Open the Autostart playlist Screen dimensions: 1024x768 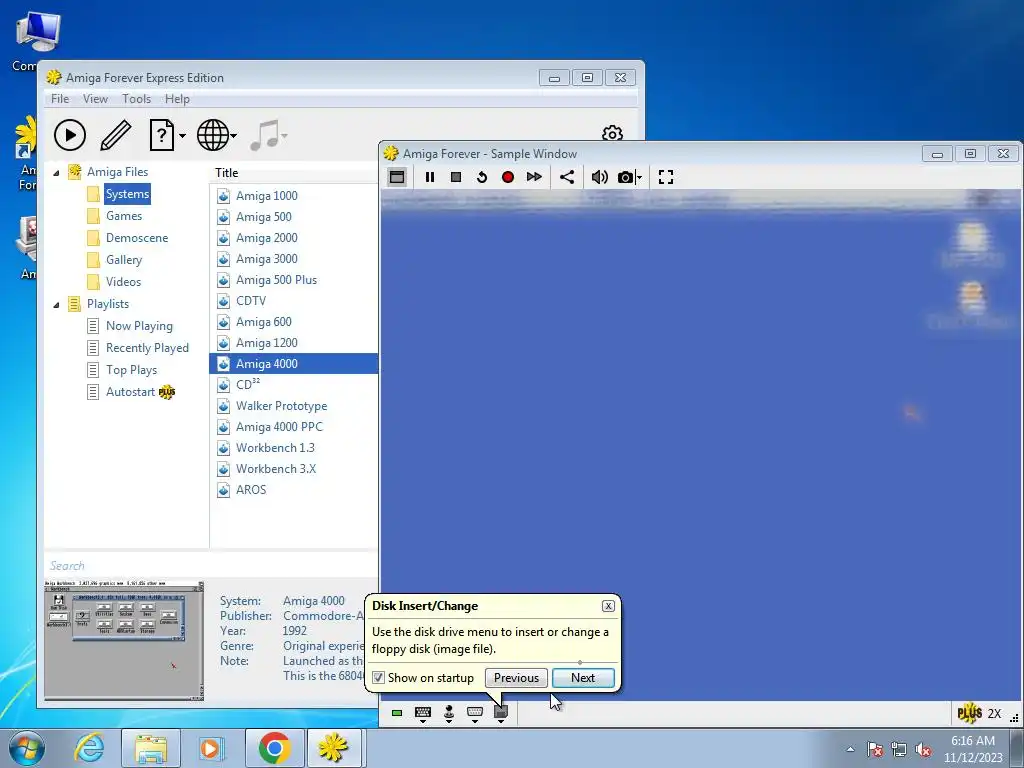coord(131,392)
